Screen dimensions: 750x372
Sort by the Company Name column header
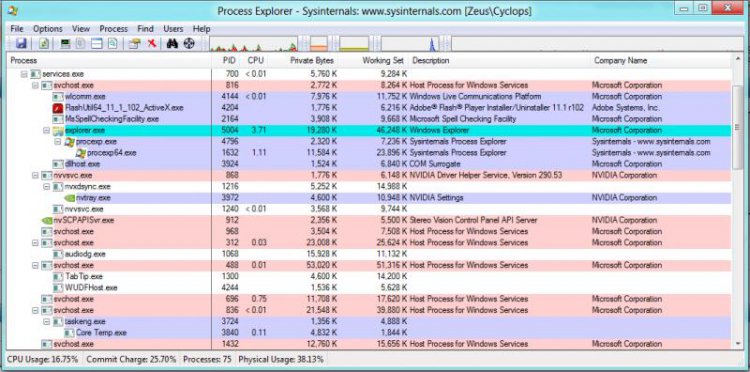coord(661,61)
